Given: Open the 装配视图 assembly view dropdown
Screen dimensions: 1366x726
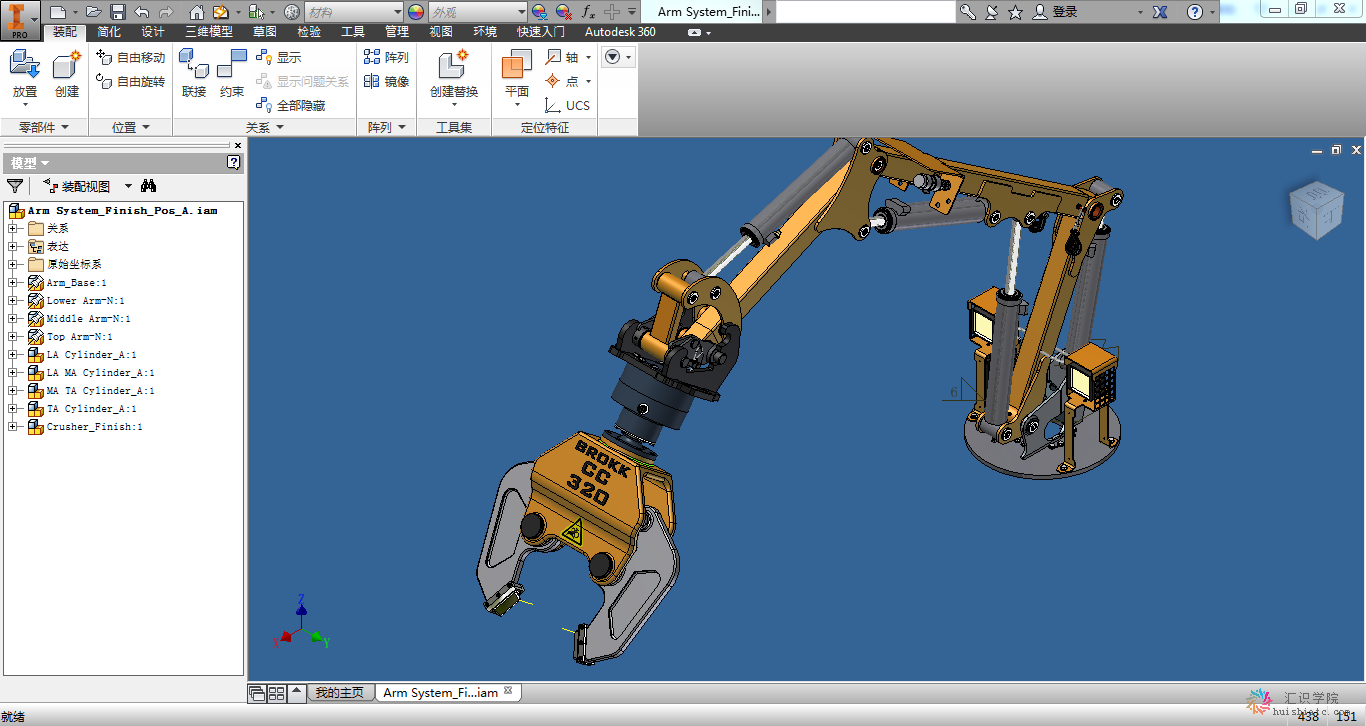Looking at the screenshot, I should pos(128,186).
